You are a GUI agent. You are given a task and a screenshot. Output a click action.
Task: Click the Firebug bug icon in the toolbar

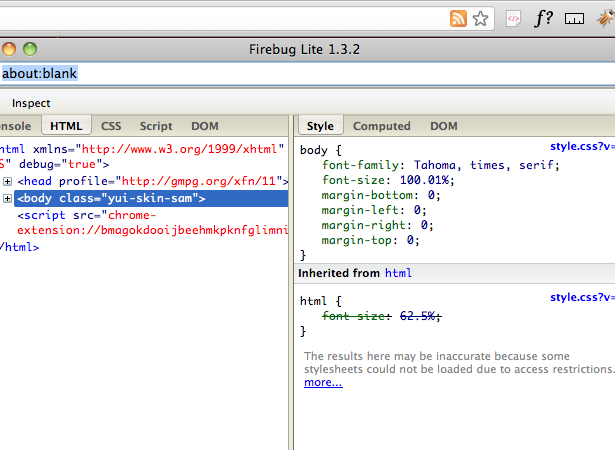pos(606,18)
